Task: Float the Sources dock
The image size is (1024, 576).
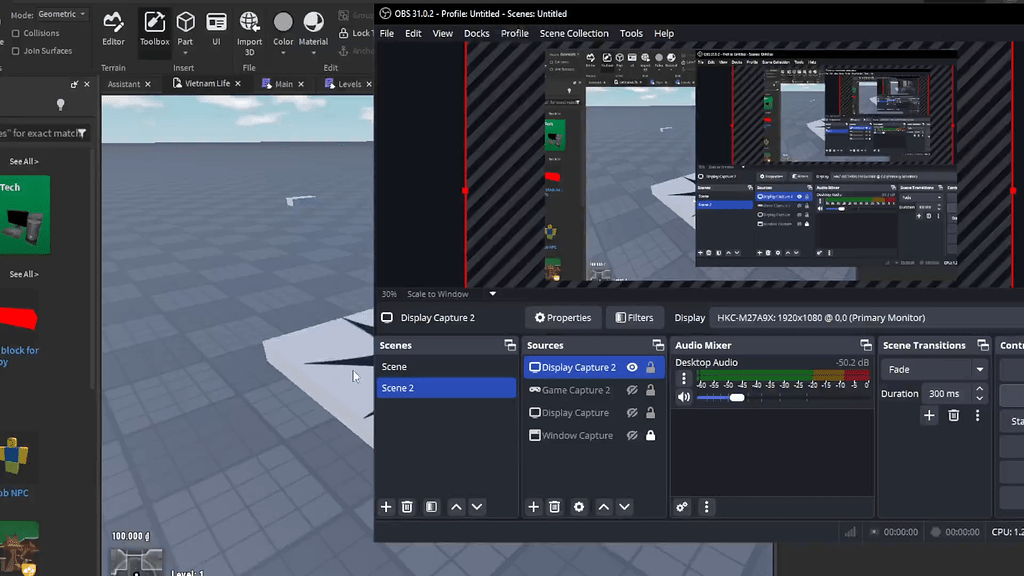Action: coord(658,345)
